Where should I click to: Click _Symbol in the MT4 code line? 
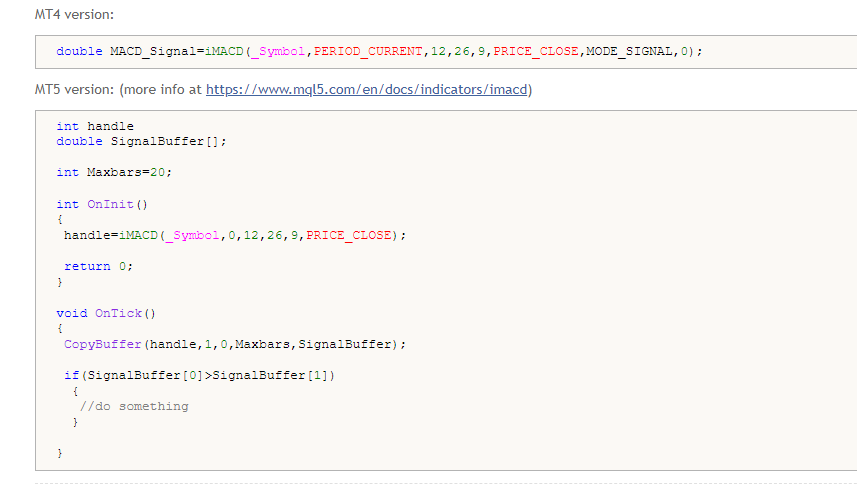click(x=278, y=51)
